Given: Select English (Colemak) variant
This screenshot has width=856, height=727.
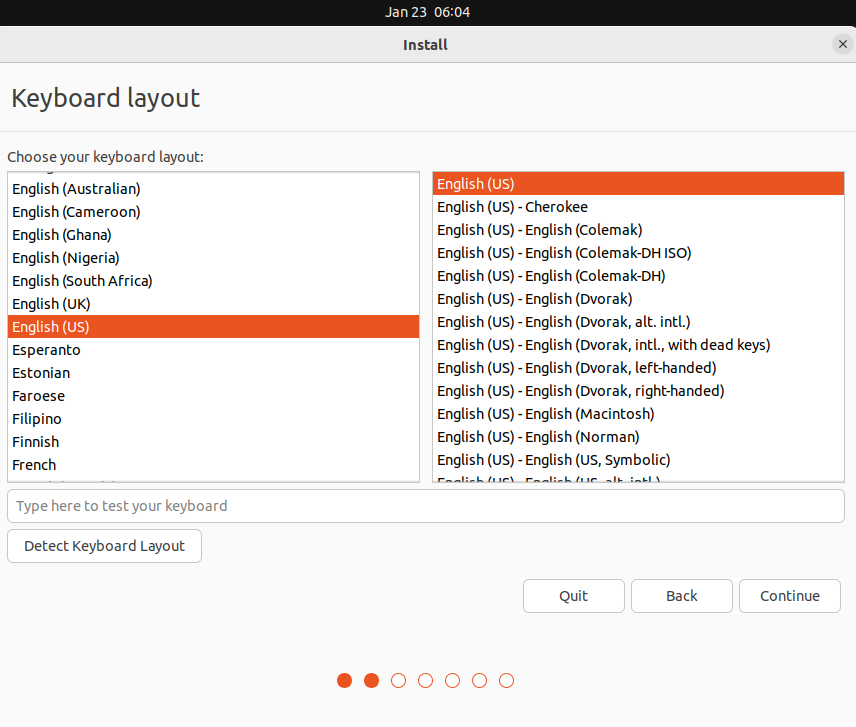Looking at the screenshot, I should [539, 230].
